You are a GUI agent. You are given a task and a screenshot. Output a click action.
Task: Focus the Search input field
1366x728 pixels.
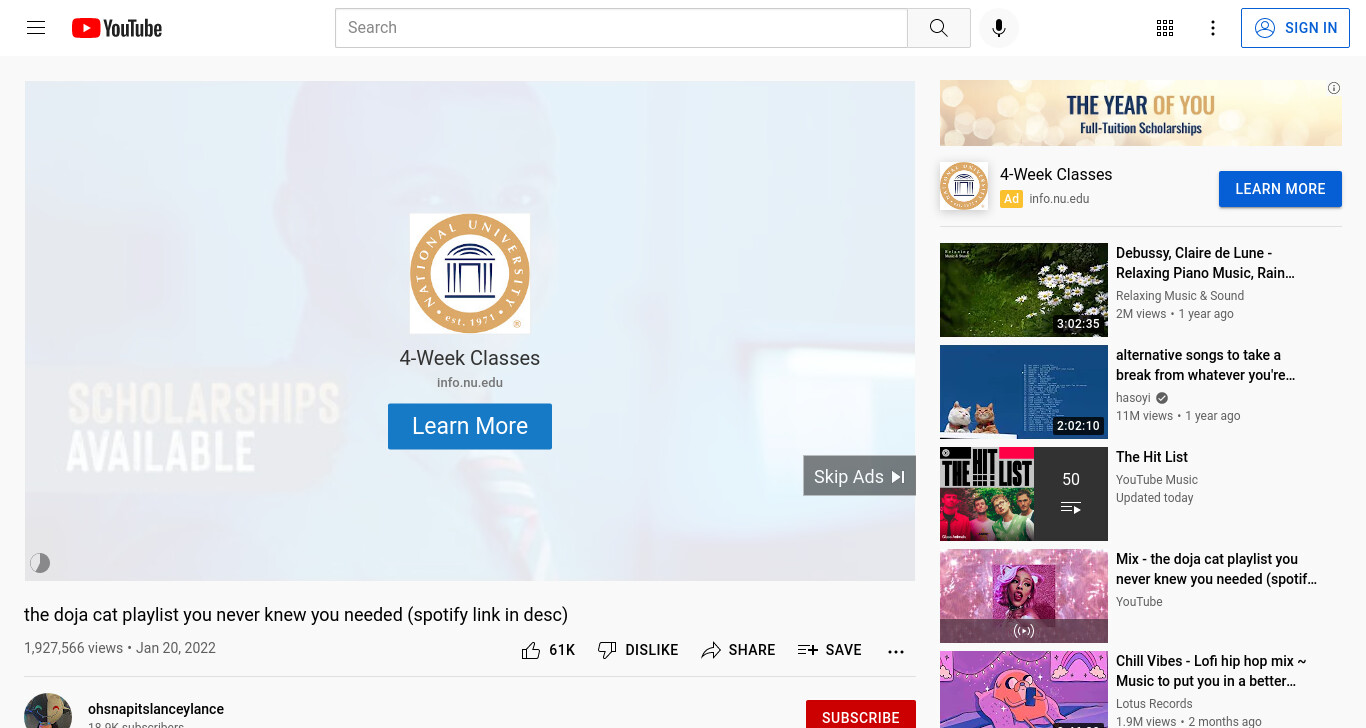coord(621,28)
